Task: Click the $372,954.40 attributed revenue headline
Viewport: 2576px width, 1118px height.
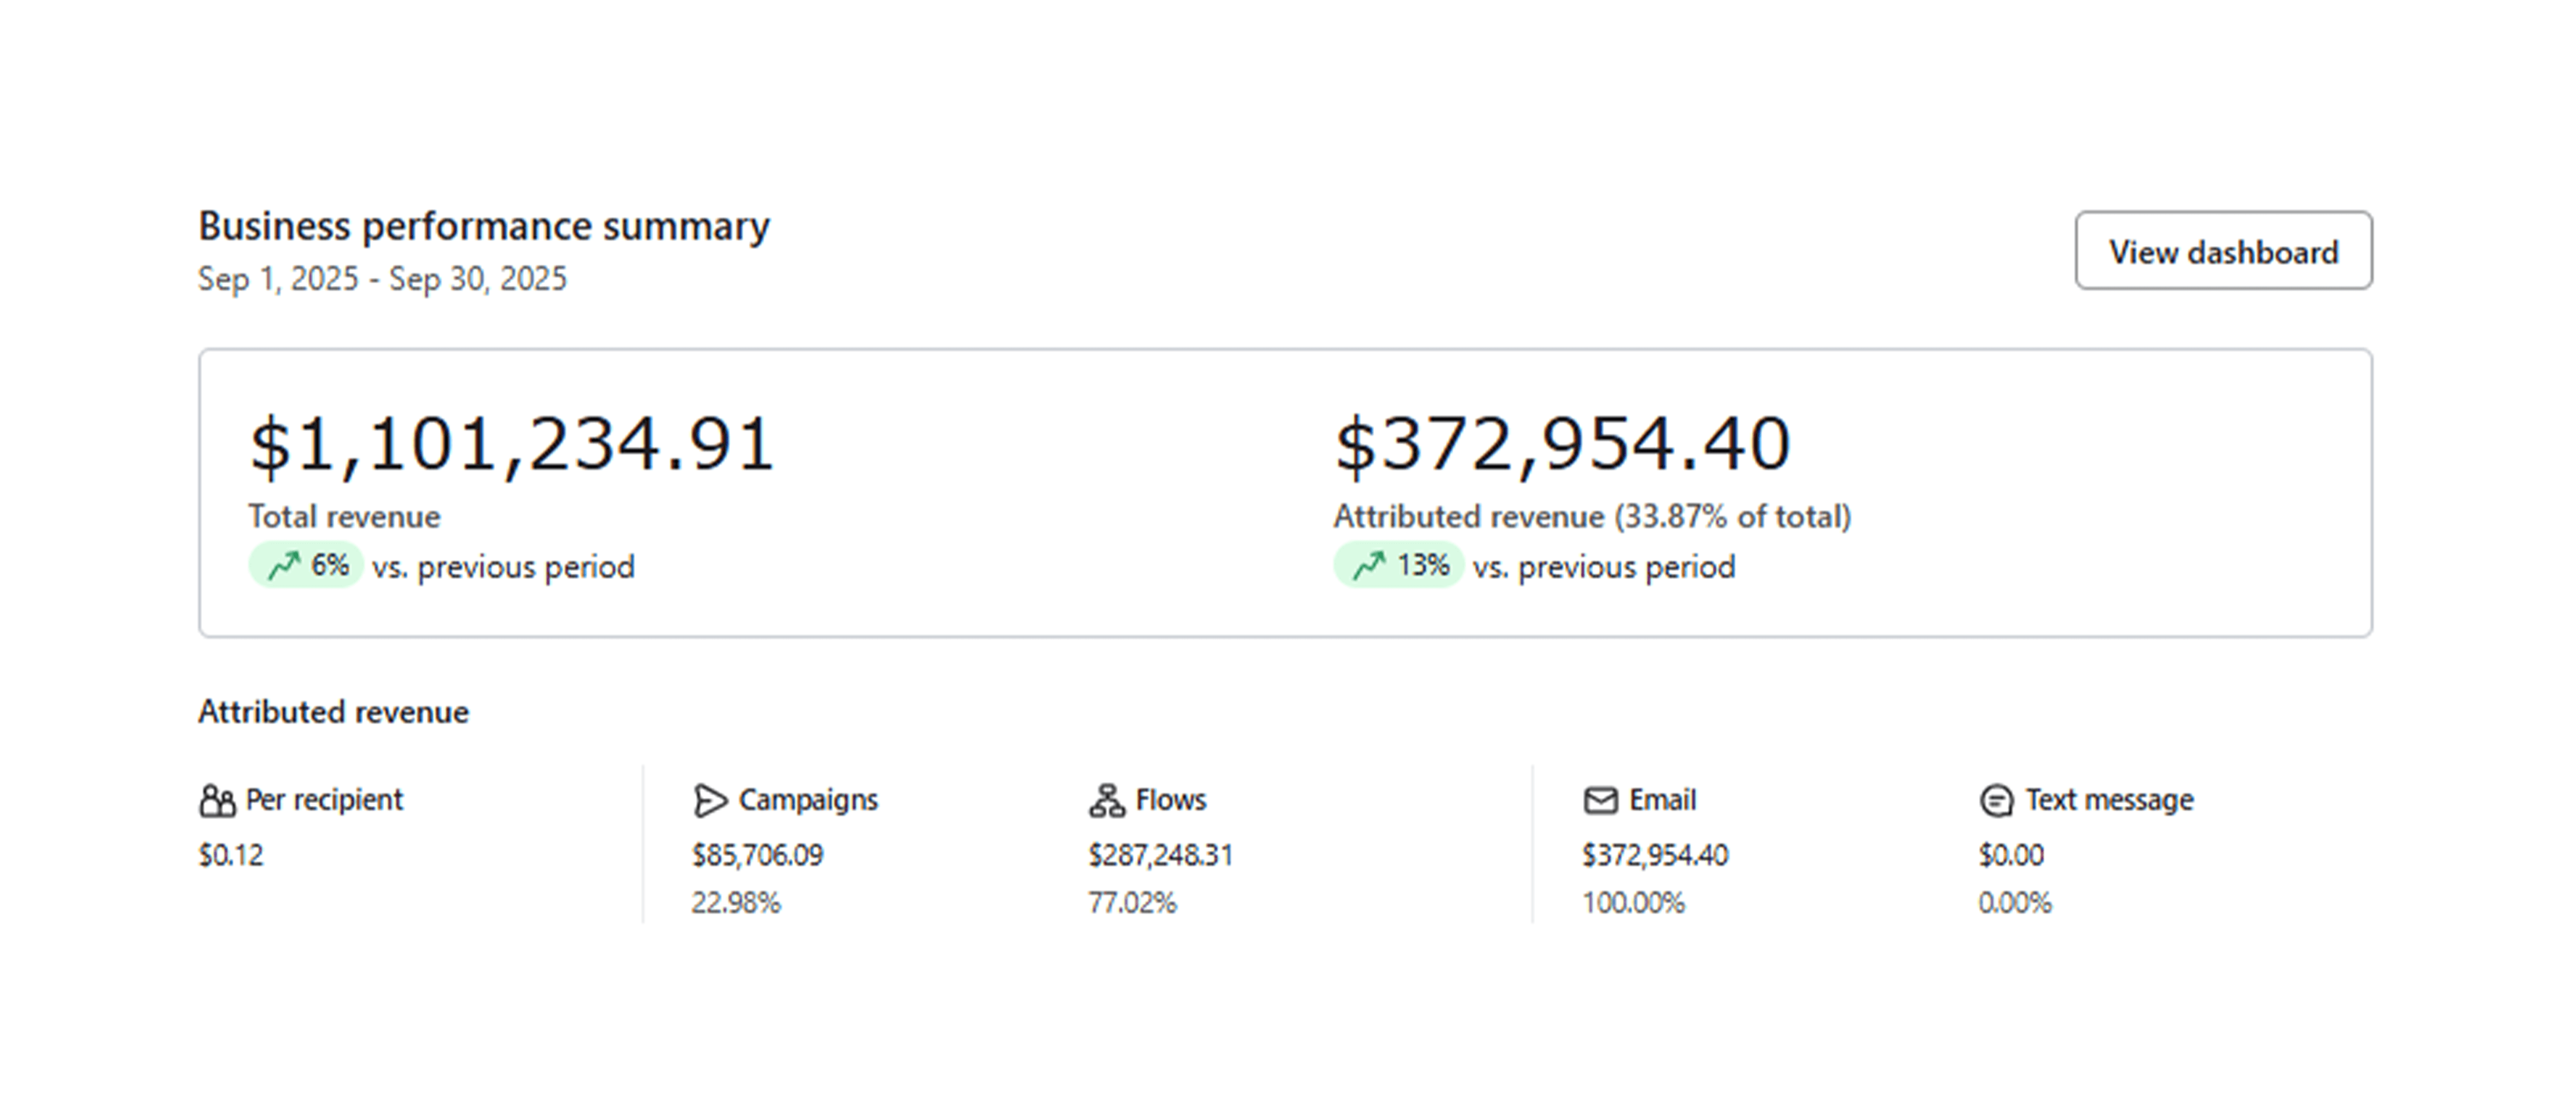Action: point(1562,444)
